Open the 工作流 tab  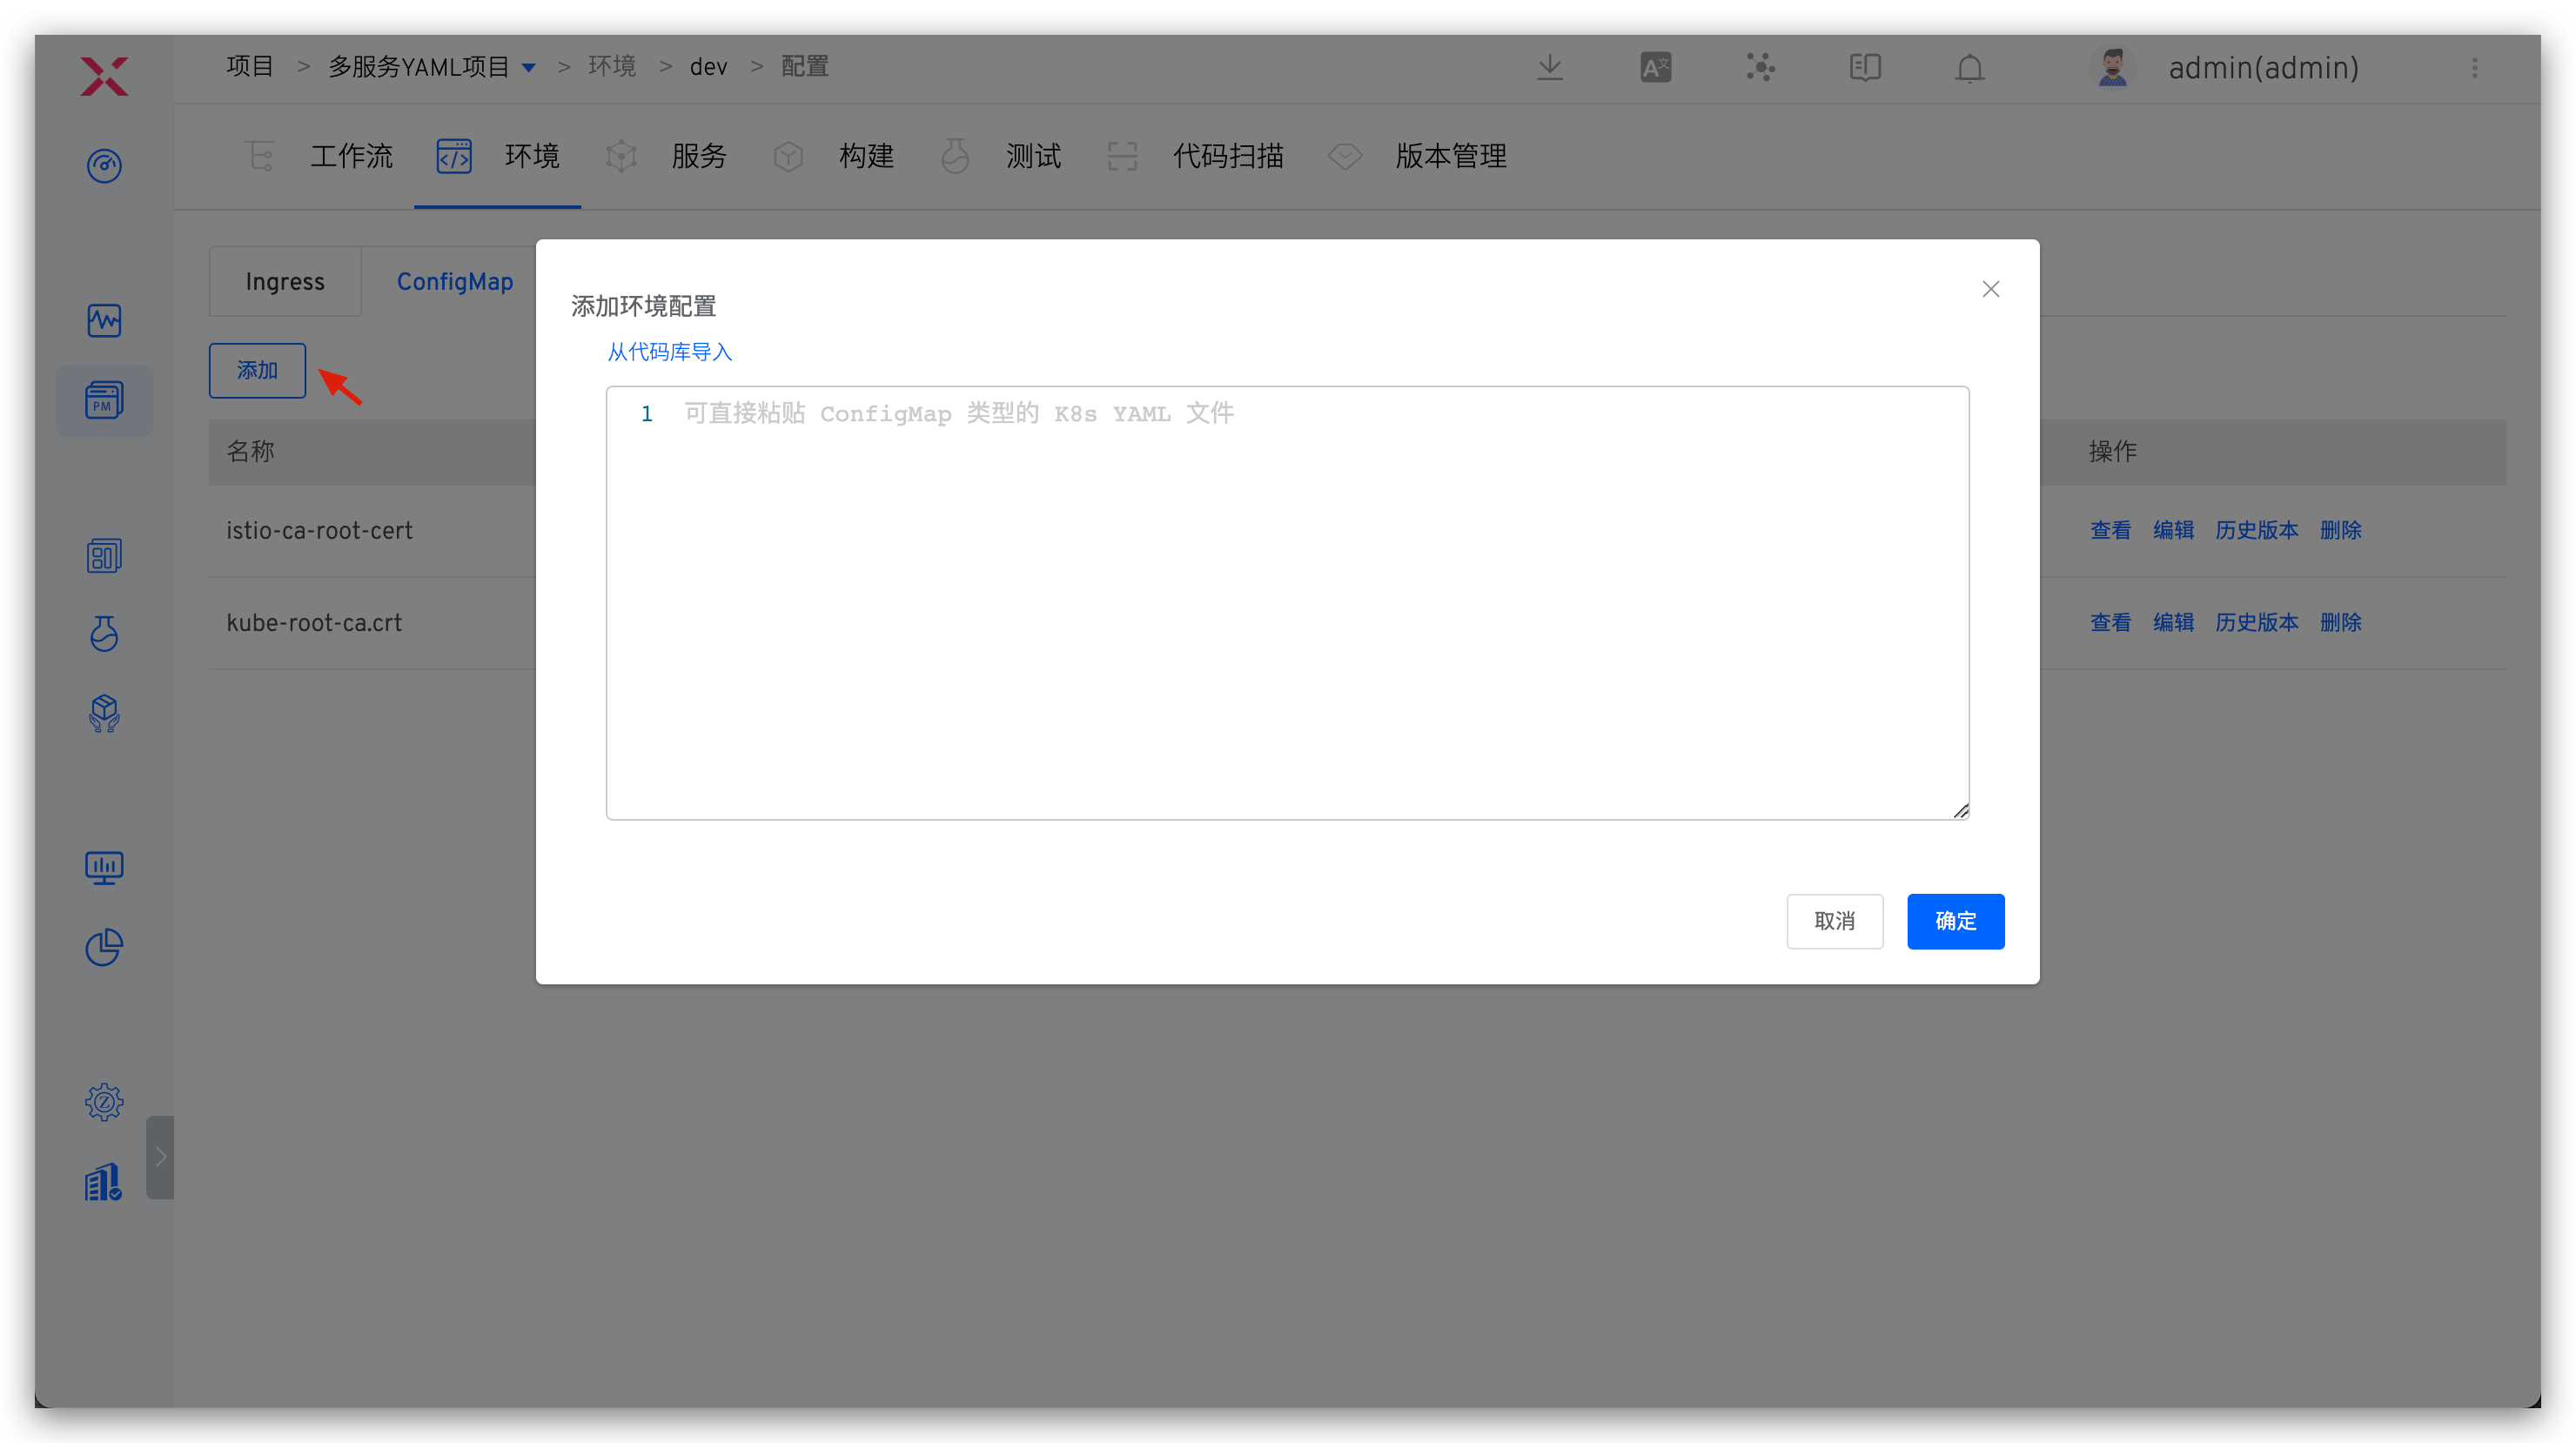point(351,156)
